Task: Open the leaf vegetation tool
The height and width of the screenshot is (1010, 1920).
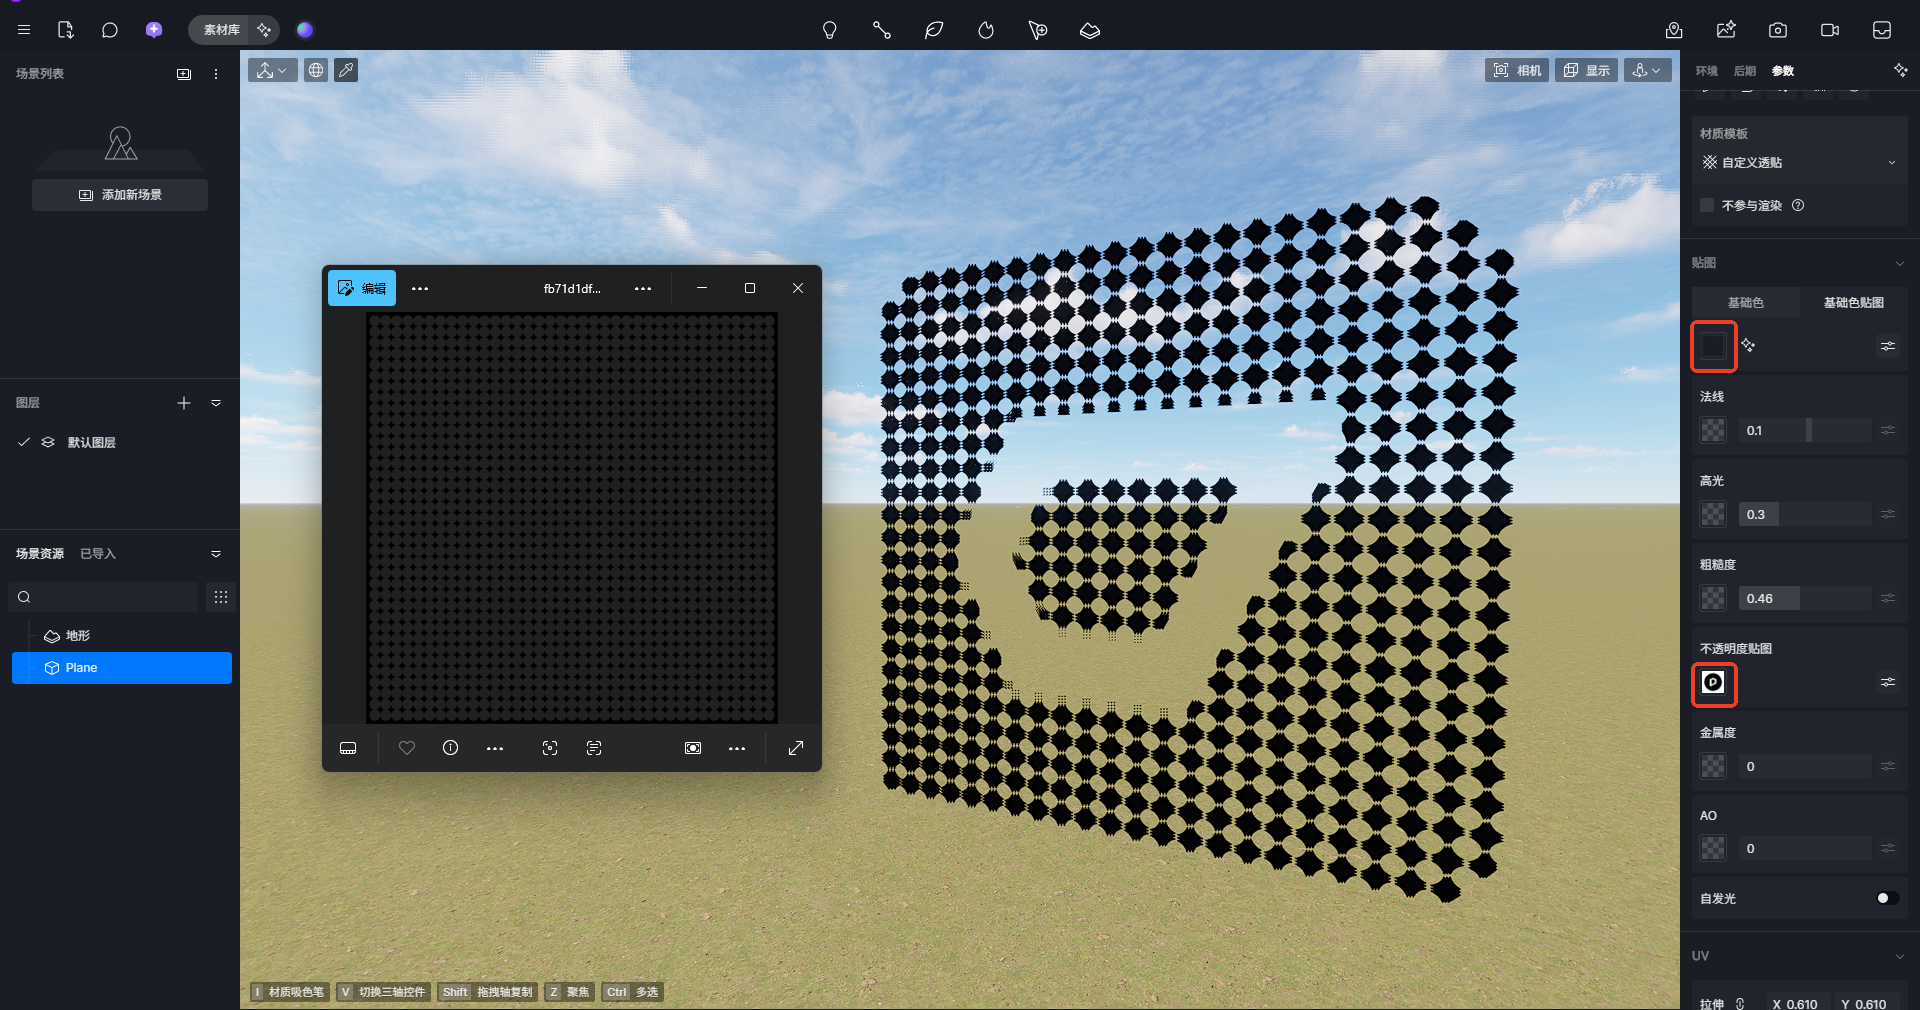Action: [x=934, y=30]
